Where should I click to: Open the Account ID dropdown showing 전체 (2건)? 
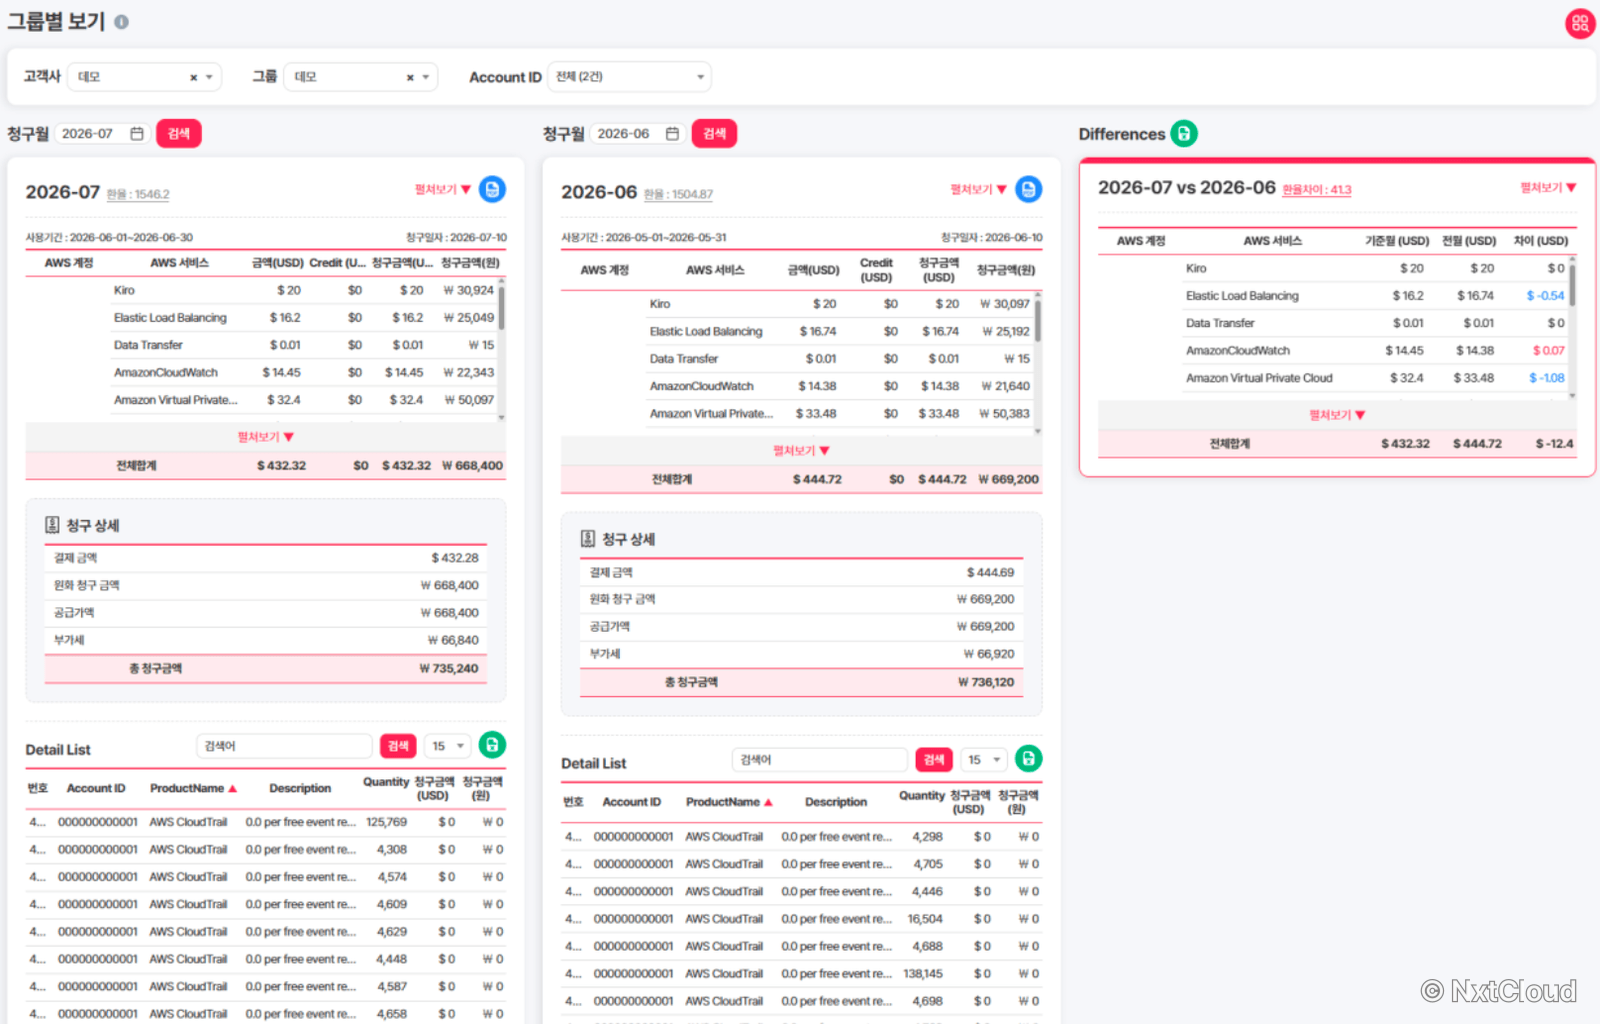(x=629, y=77)
